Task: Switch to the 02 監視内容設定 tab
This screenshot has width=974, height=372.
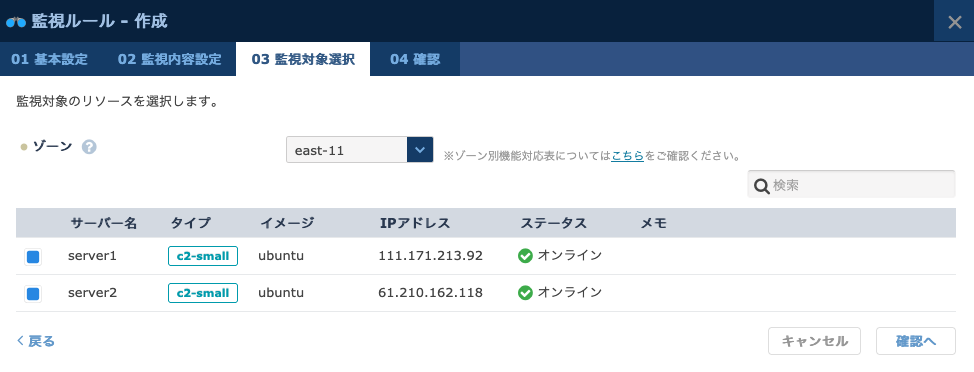Action: click(x=170, y=60)
